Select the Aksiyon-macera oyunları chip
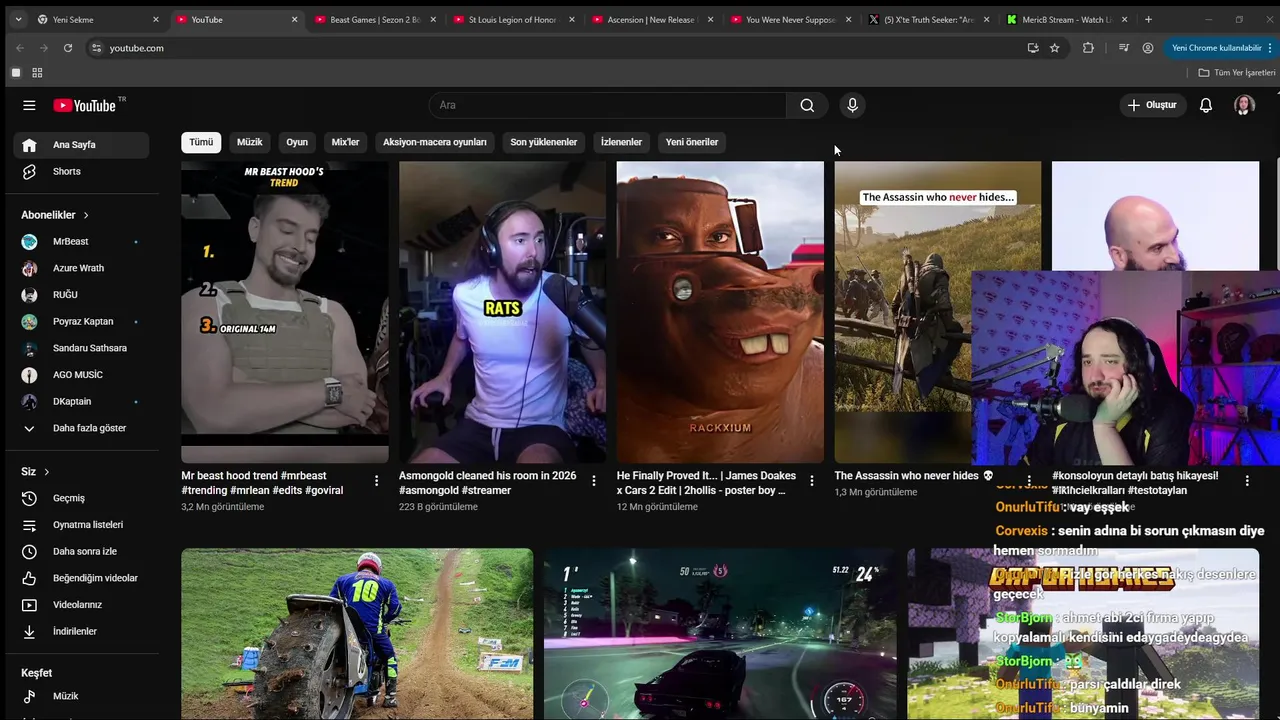The width and height of the screenshot is (1280, 720). 435,142
